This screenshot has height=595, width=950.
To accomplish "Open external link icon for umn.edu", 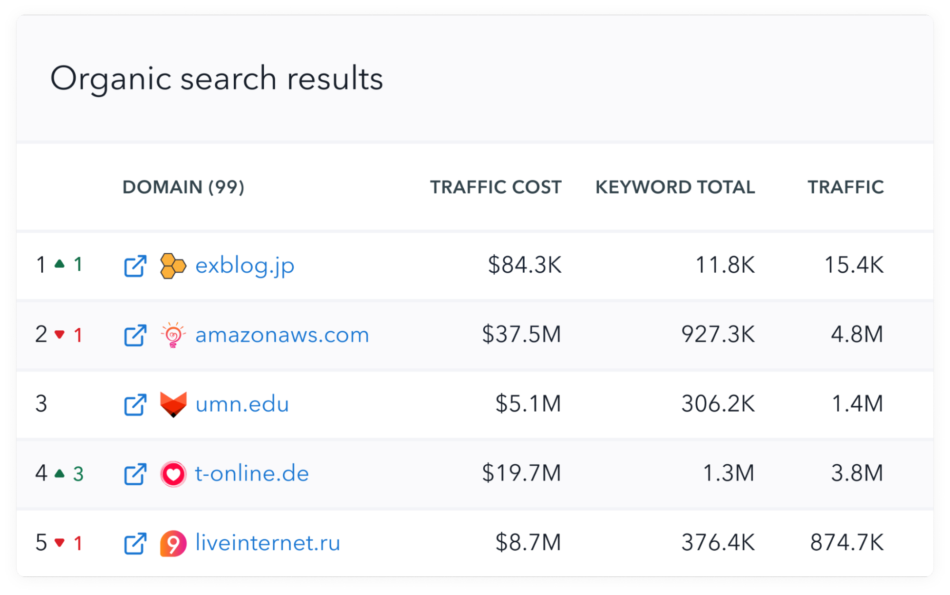I will 135,405.
